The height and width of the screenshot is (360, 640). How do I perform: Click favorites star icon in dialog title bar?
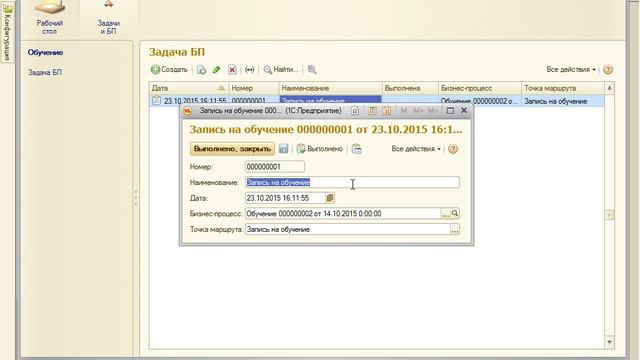coord(355,111)
